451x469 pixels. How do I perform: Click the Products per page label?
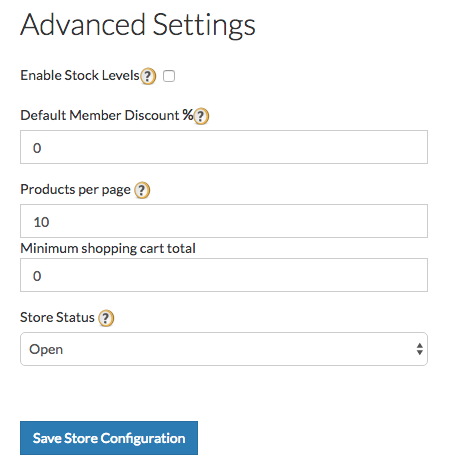75,189
